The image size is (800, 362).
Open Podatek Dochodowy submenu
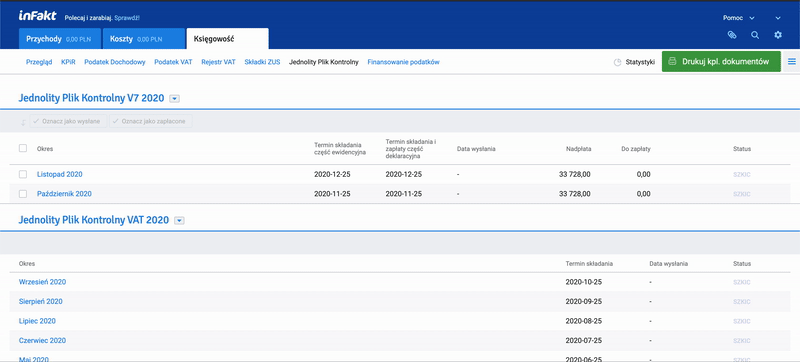pos(115,62)
